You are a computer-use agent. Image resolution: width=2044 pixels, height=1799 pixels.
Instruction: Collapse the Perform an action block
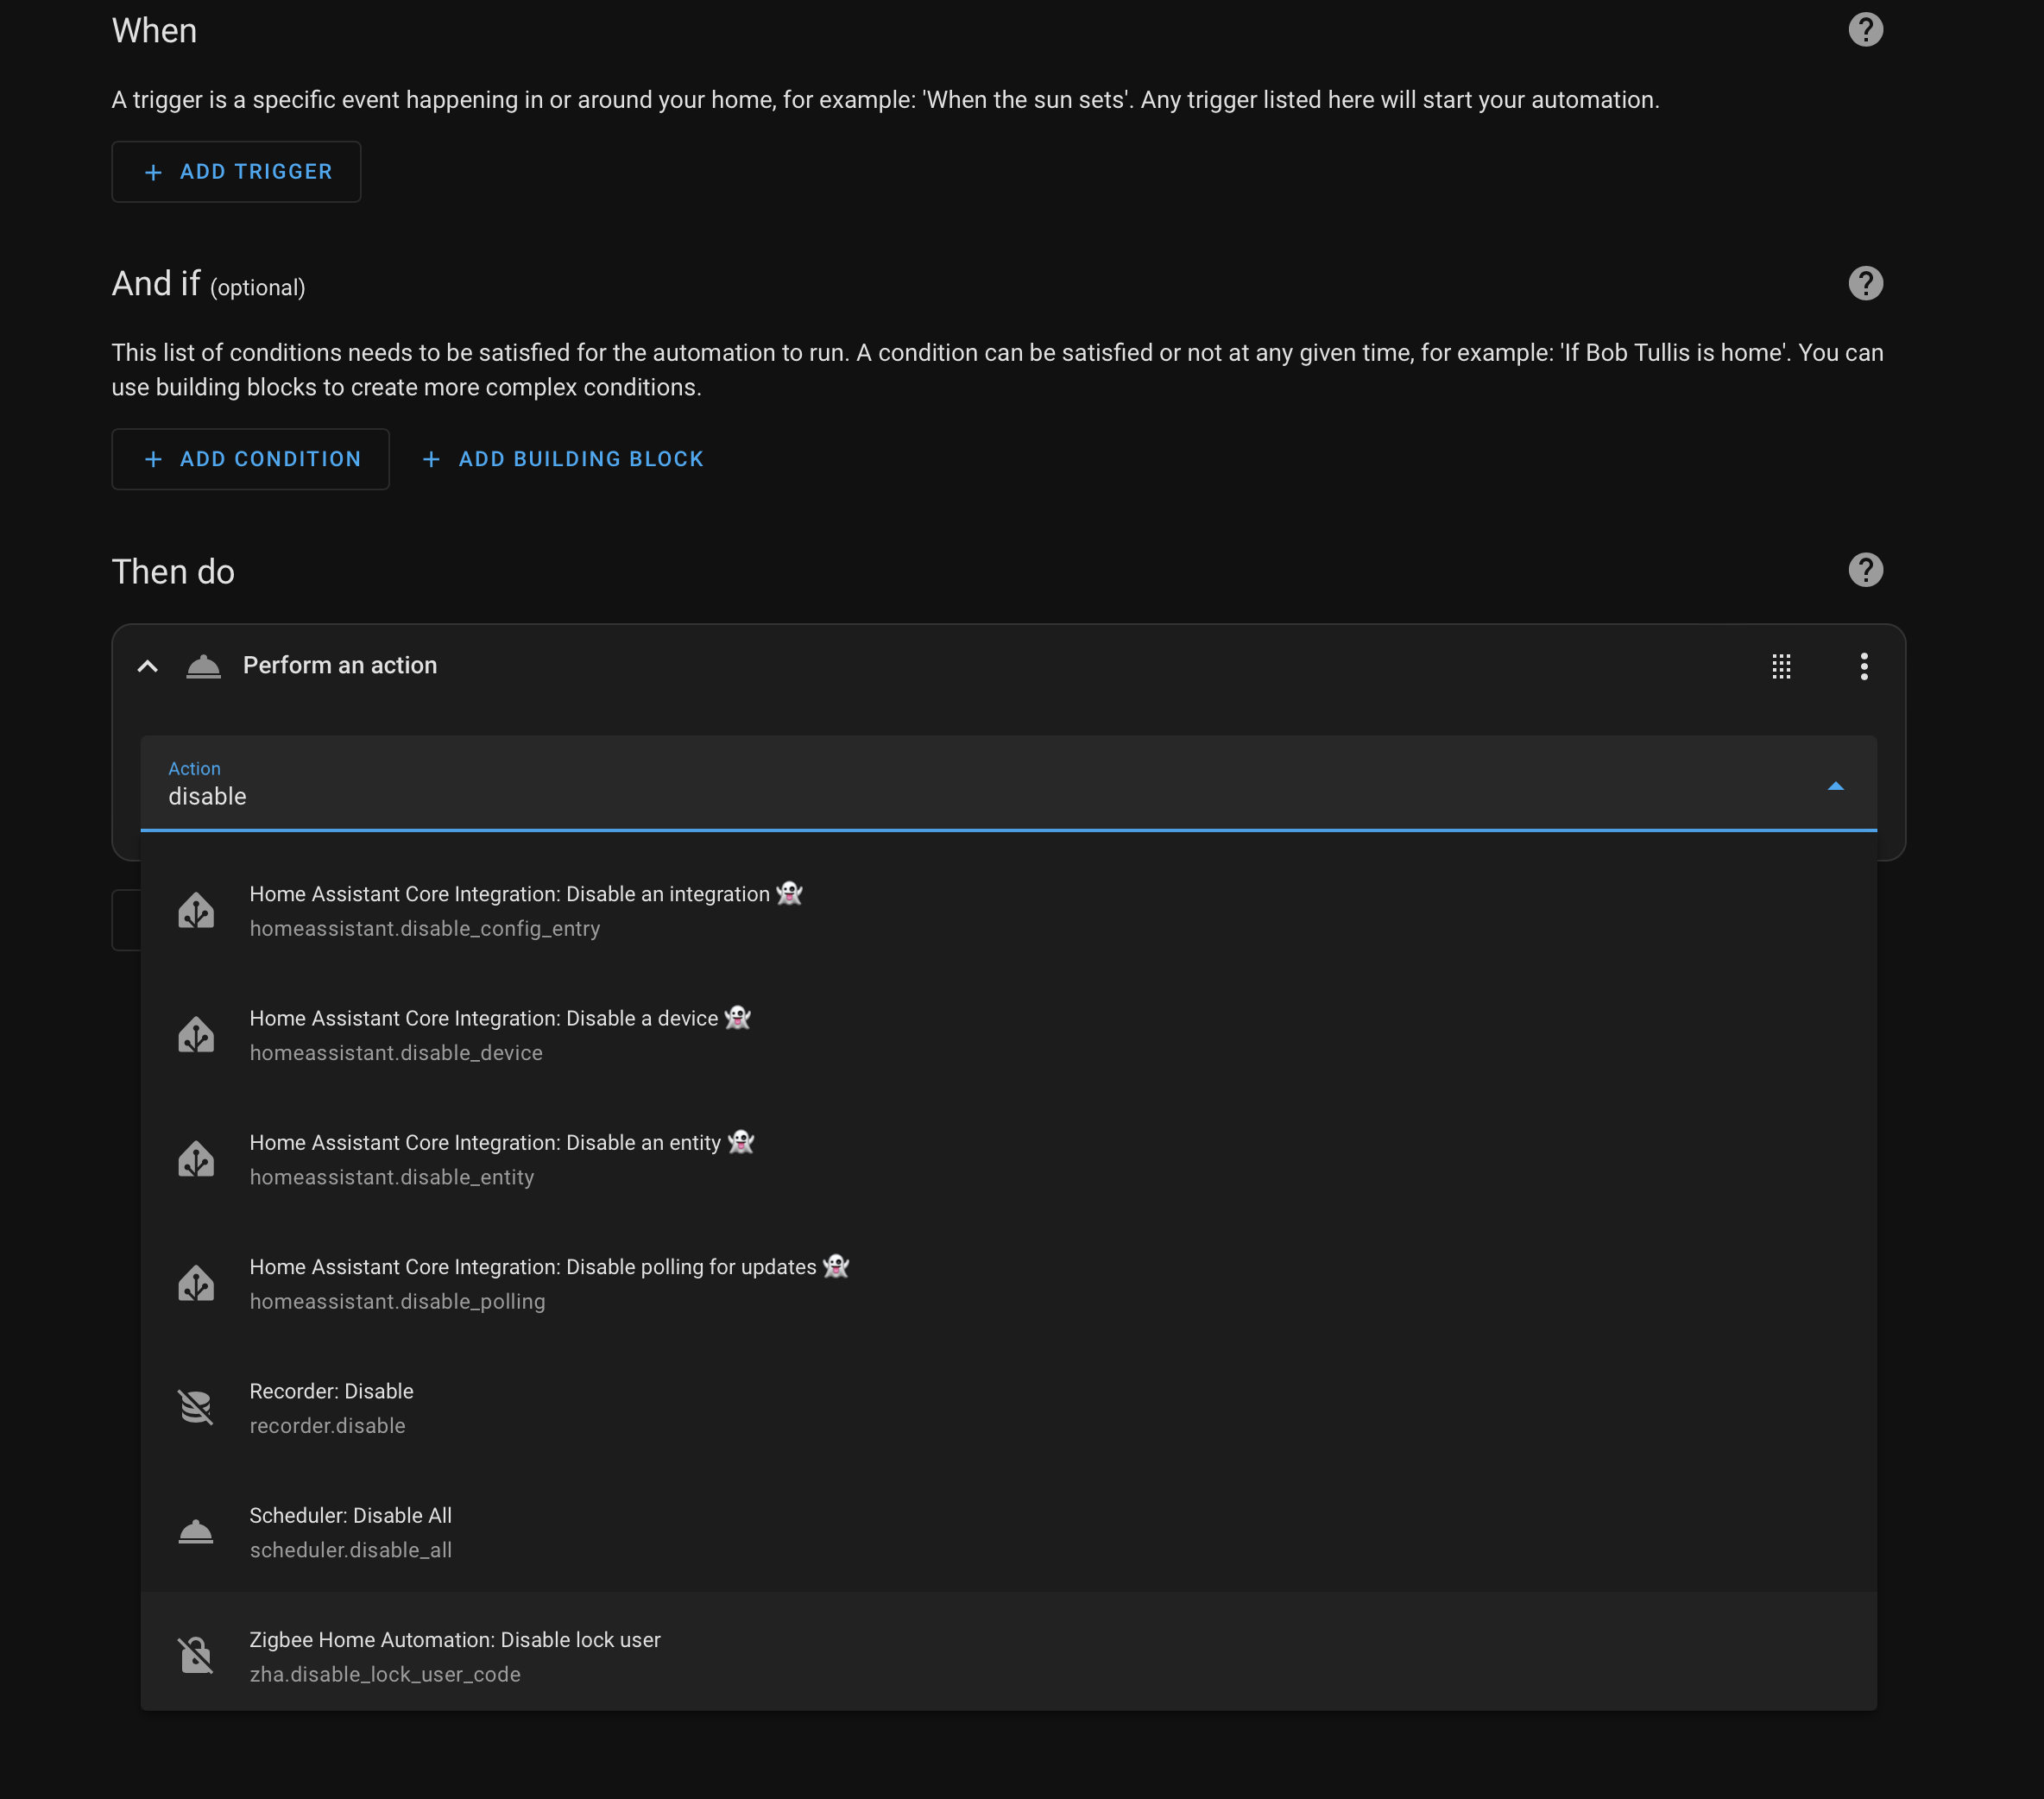click(147, 666)
